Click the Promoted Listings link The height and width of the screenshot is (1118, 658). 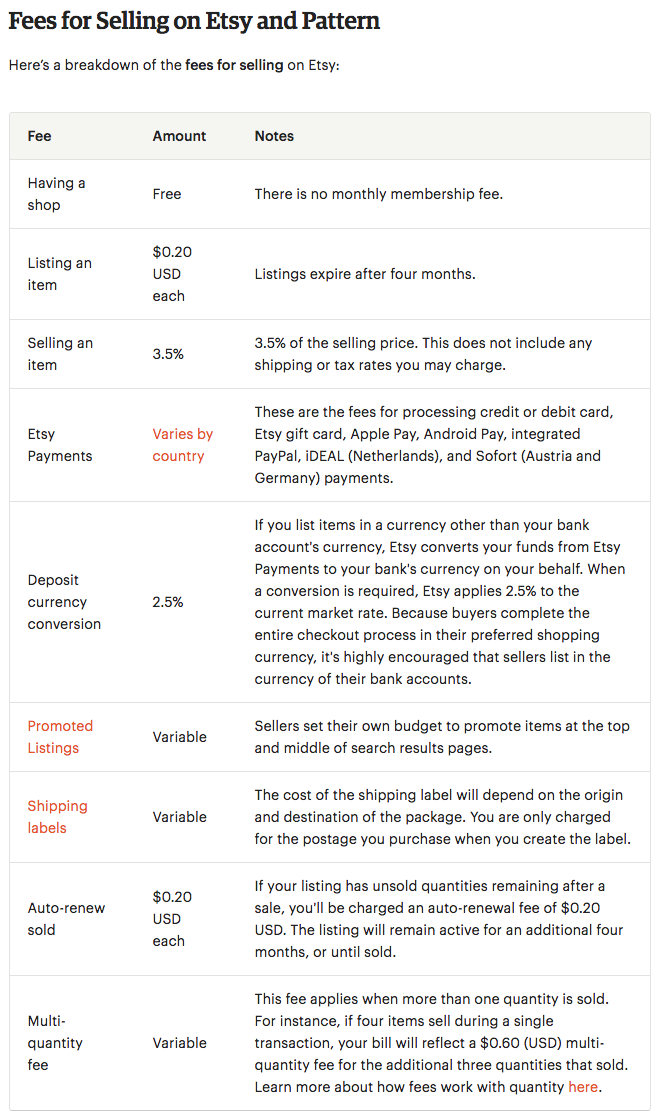point(60,737)
